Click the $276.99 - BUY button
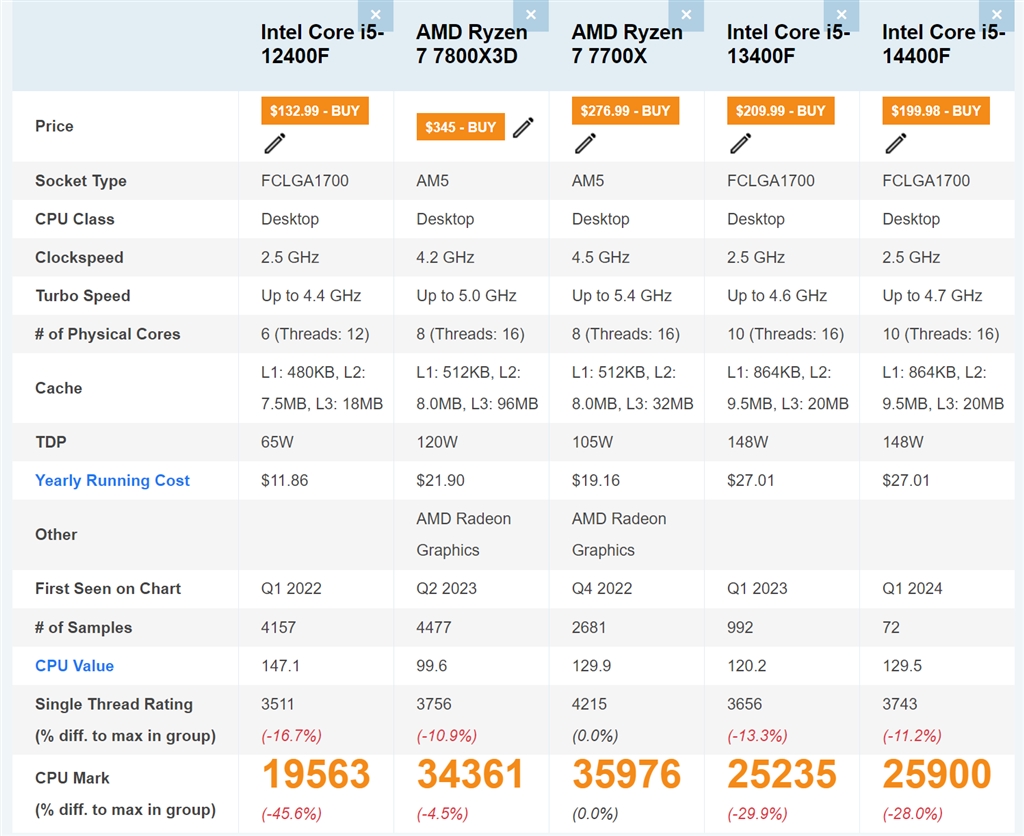Image resolution: width=1024 pixels, height=836 pixels. pos(625,111)
